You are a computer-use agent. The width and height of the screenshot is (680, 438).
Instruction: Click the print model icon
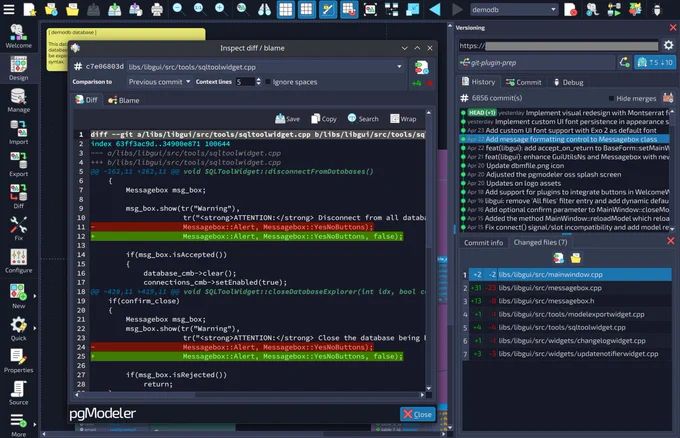click(157, 9)
